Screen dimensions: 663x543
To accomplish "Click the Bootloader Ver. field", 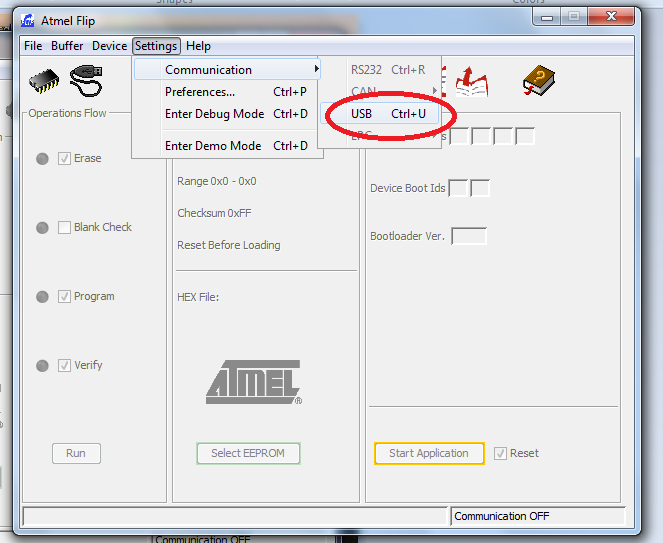I will click(469, 236).
